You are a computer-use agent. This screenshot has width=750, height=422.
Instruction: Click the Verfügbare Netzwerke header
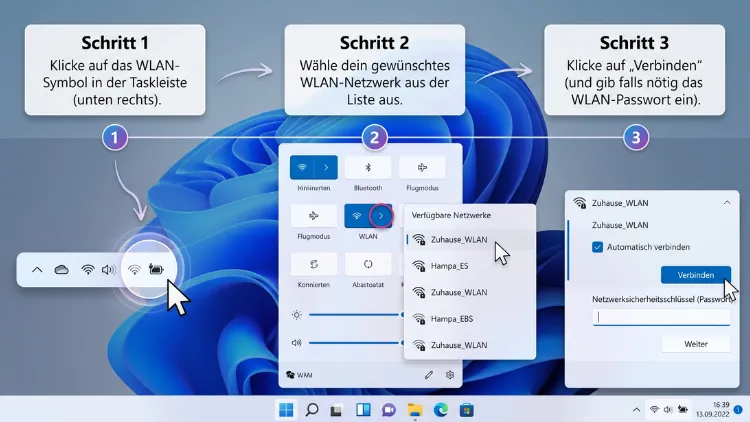(451, 215)
